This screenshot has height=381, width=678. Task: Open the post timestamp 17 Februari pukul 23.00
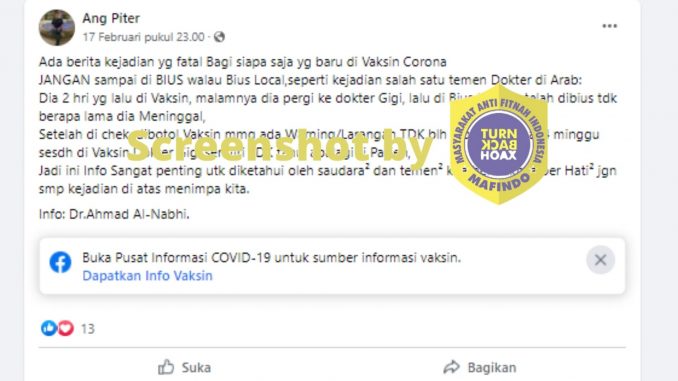[x=144, y=37]
